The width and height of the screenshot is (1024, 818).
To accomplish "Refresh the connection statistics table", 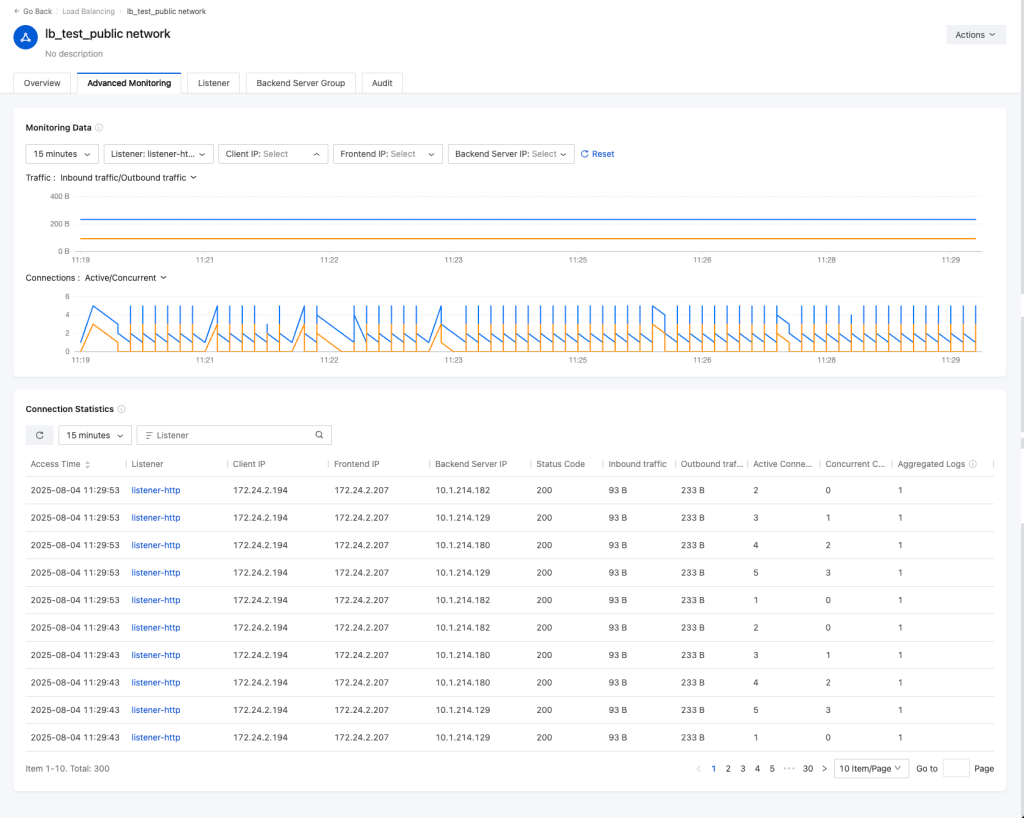I will click(x=39, y=435).
